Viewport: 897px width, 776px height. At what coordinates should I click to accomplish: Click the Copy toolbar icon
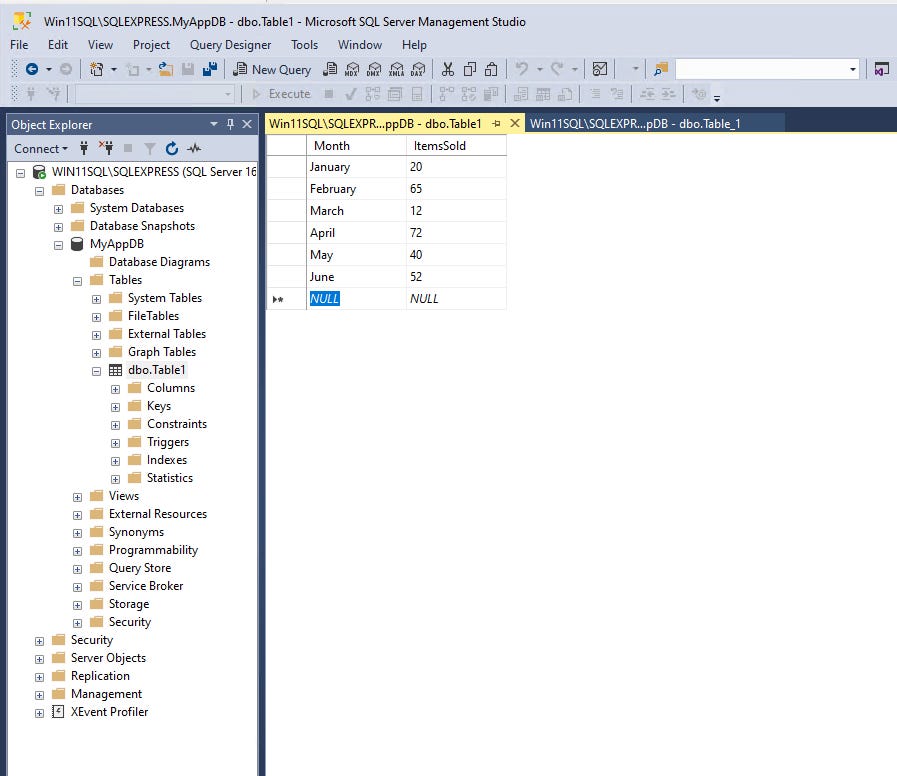(x=468, y=70)
